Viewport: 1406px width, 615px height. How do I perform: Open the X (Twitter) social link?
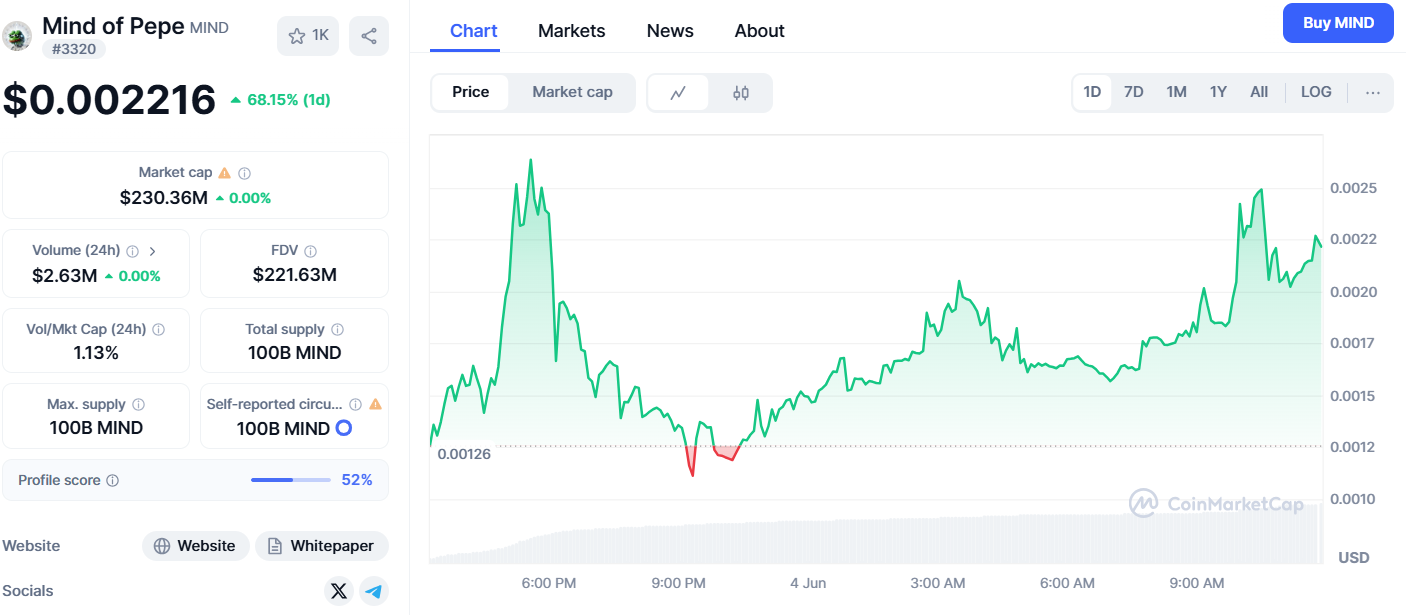tap(339, 591)
